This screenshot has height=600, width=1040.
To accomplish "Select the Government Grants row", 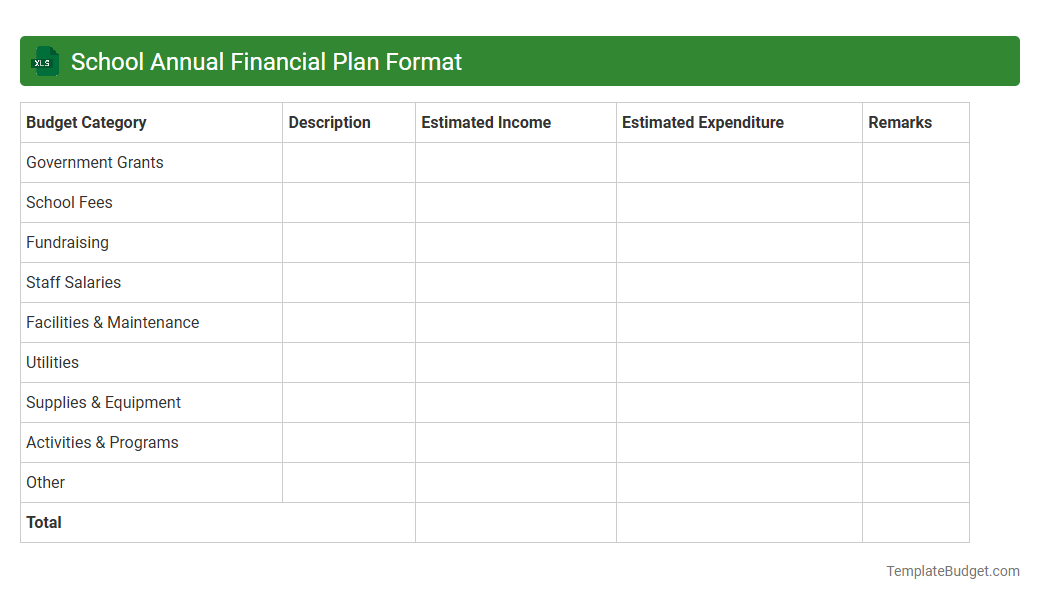I will [x=94, y=162].
